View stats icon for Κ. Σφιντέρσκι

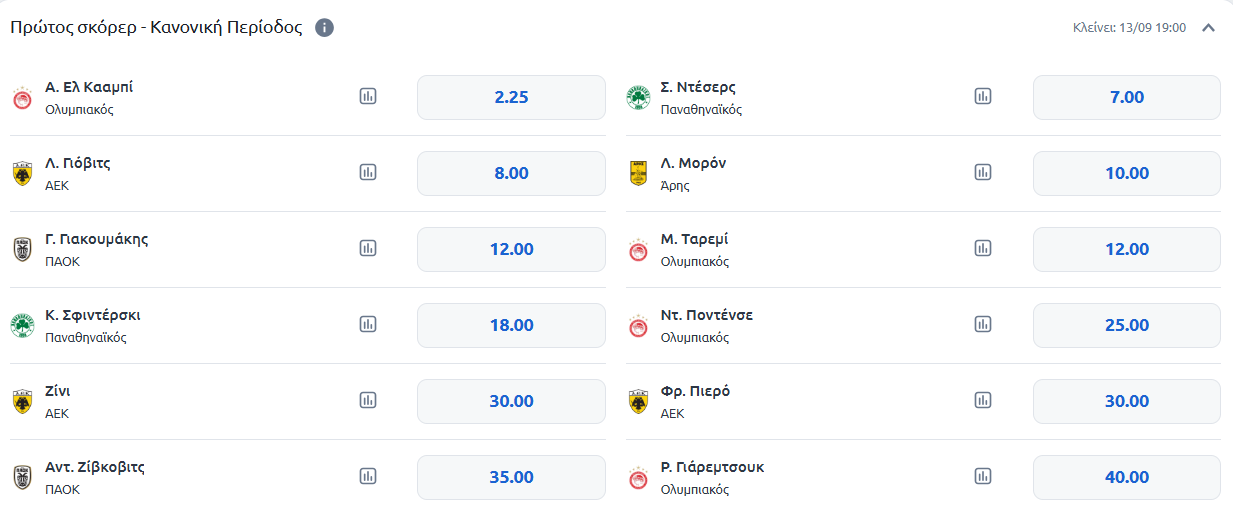click(368, 324)
